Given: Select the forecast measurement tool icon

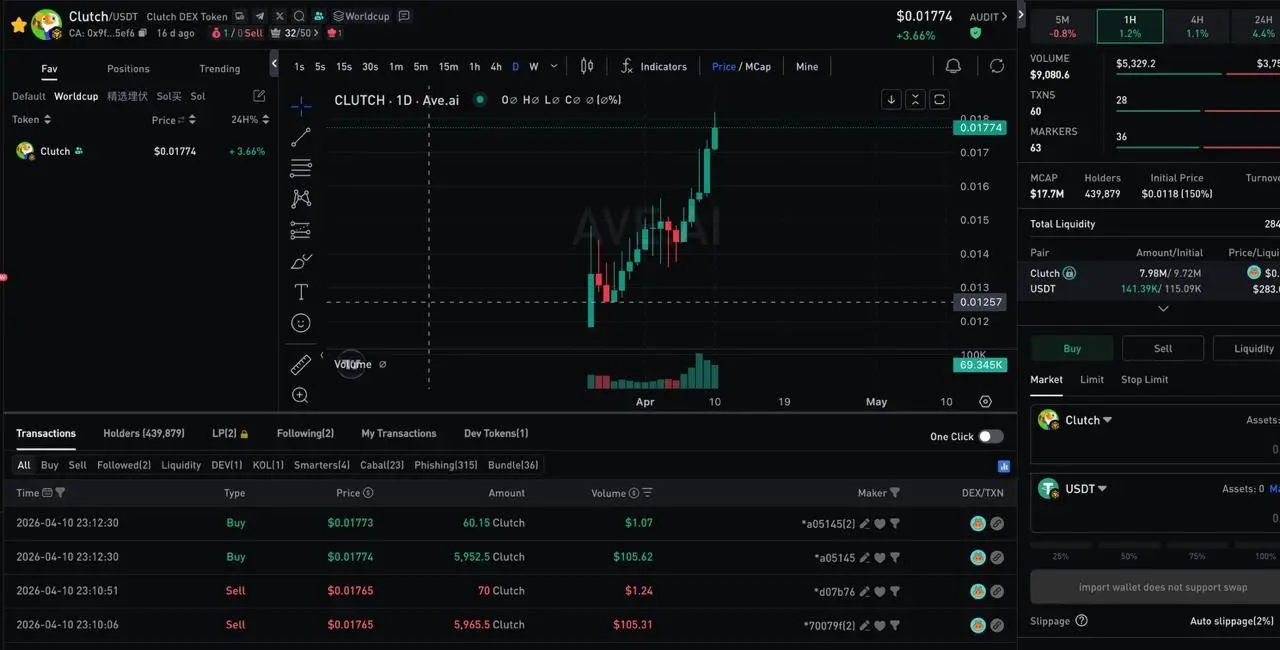Looking at the screenshot, I should click(x=301, y=230).
